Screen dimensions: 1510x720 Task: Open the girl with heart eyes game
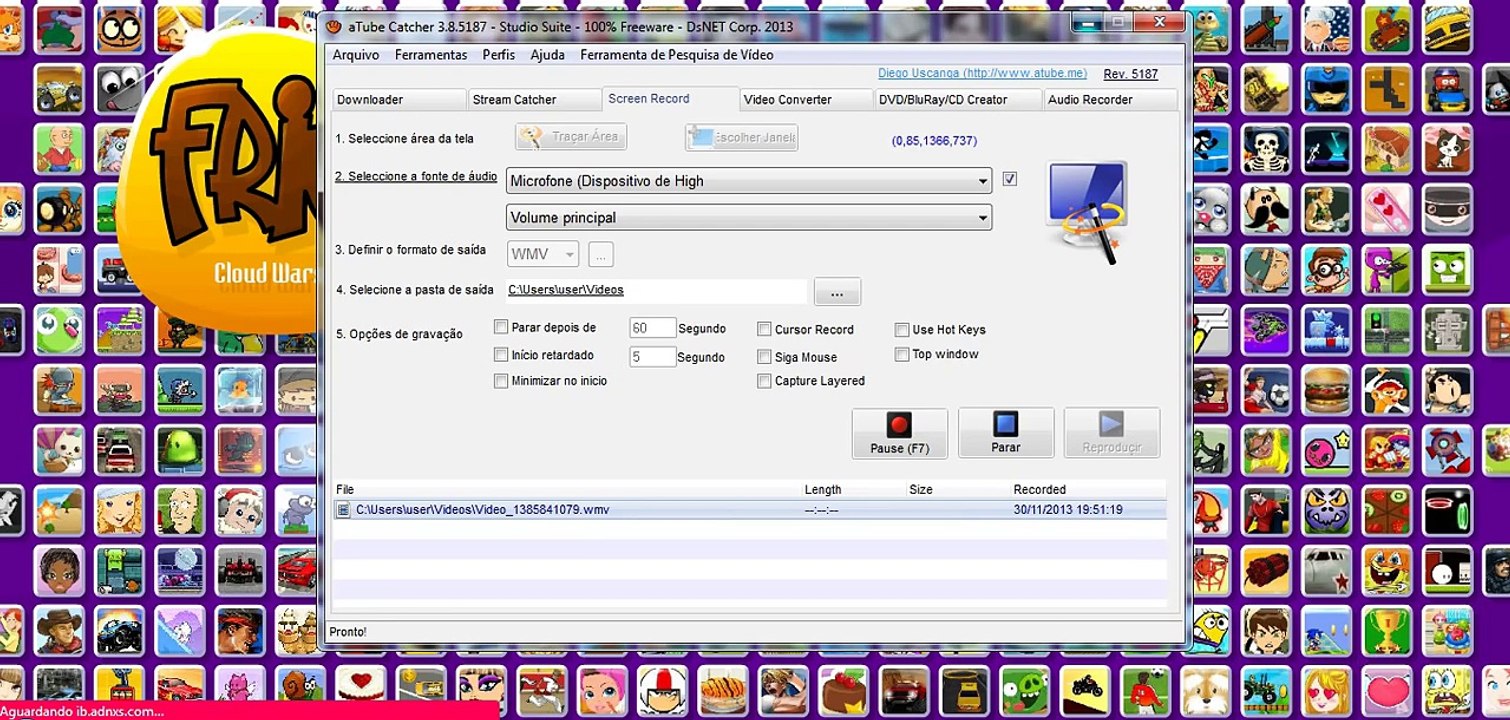(x=1328, y=690)
